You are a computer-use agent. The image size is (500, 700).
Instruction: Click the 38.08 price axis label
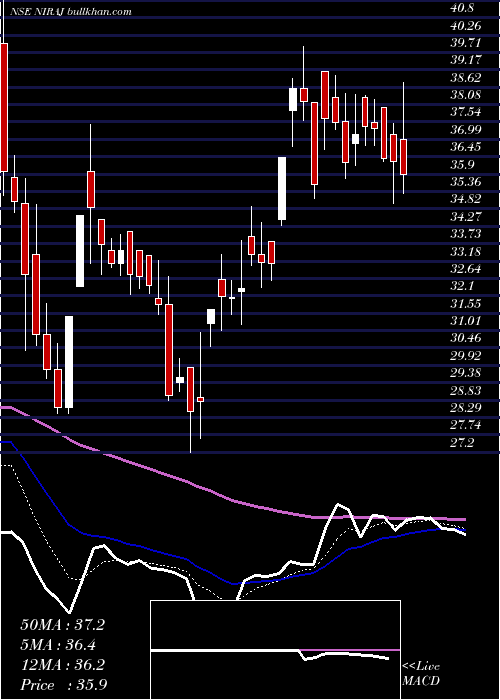(466, 95)
